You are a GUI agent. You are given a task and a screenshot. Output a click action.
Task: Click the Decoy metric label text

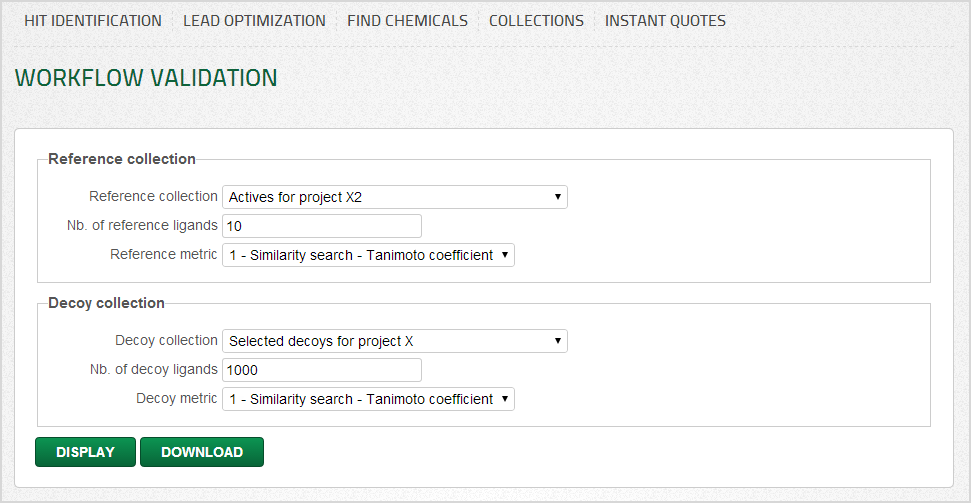click(176, 398)
